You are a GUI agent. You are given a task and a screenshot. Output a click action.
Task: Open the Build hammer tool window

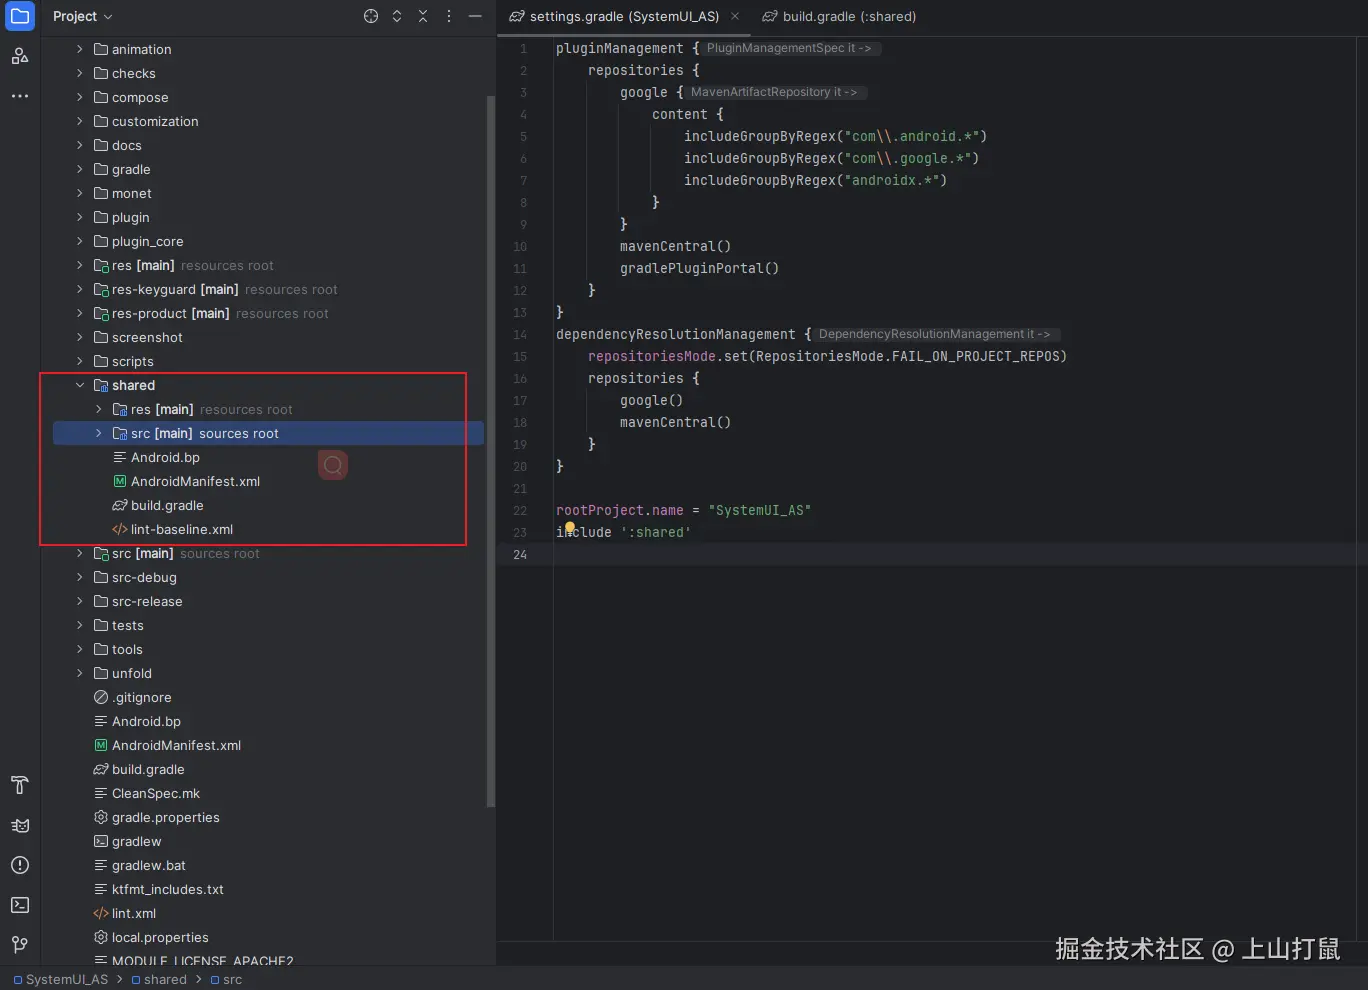pyautogui.click(x=20, y=785)
